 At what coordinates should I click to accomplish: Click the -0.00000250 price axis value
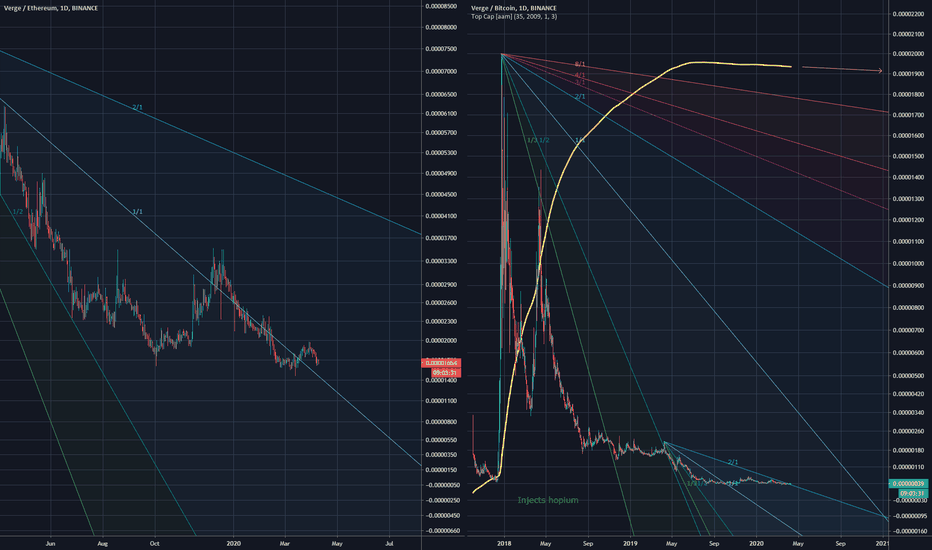442,501
